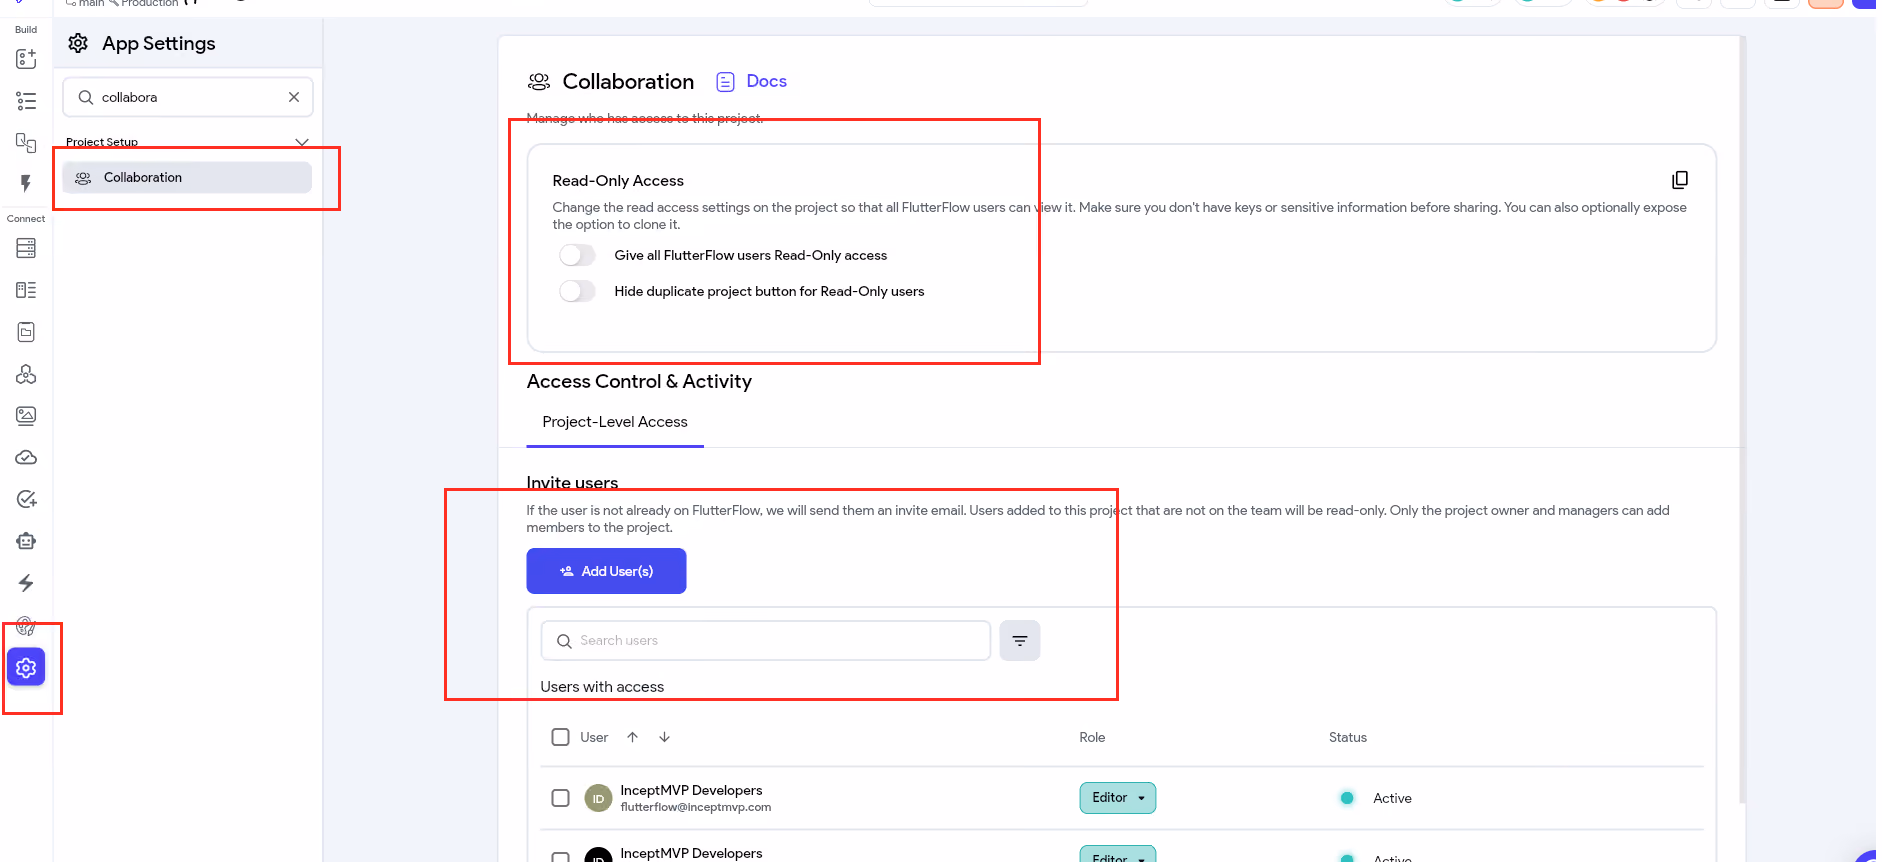Tick checkbox for first InceptMVP Developers row
1882x862 pixels.
pos(561,798)
